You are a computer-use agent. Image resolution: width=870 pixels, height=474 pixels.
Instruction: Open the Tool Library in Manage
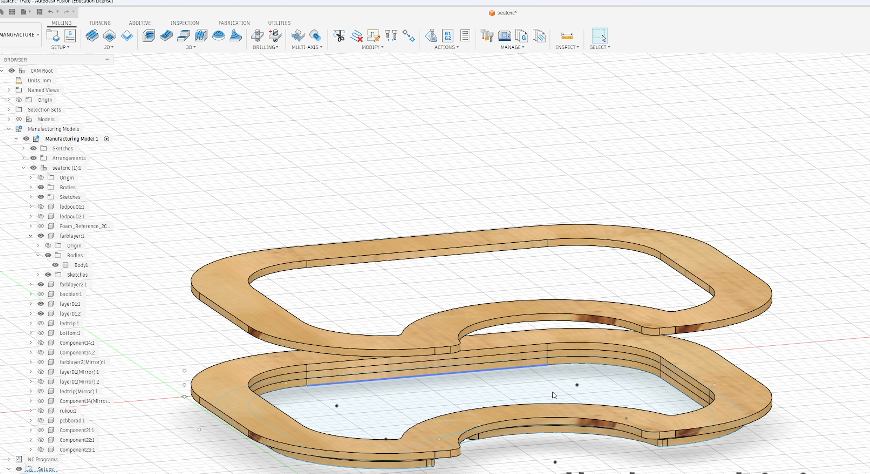pos(487,36)
